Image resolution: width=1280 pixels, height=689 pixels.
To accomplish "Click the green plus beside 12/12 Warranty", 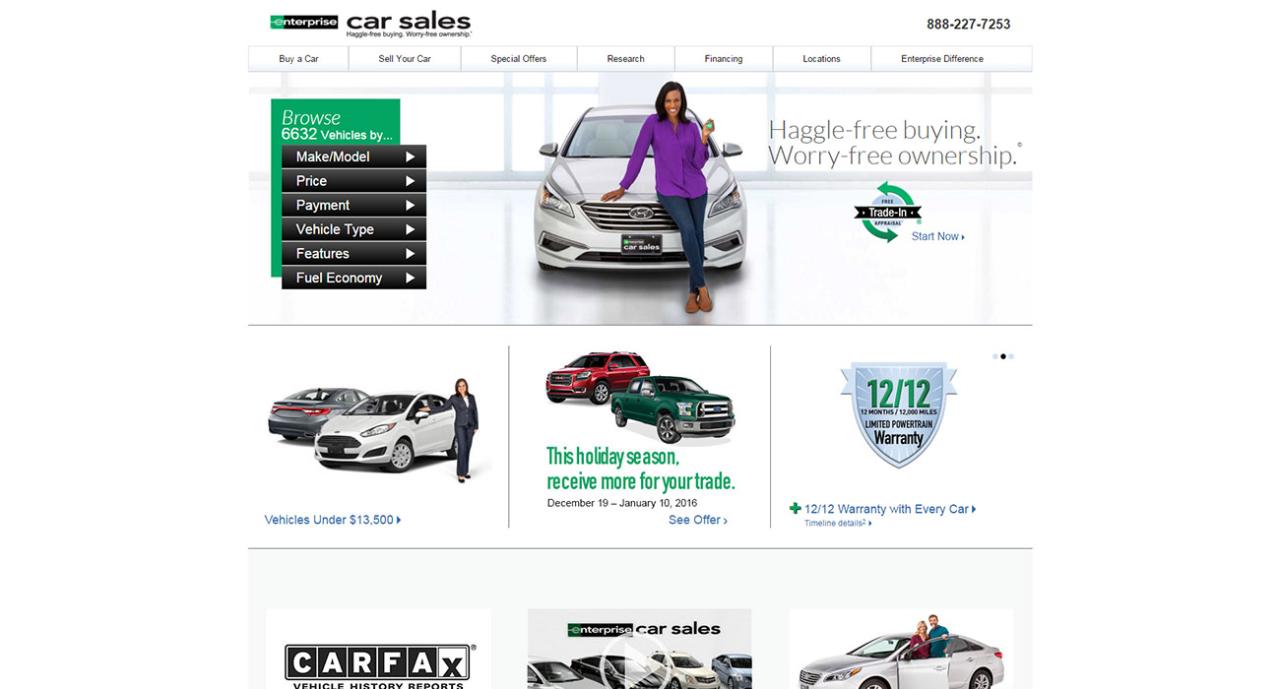I will pos(794,508).
